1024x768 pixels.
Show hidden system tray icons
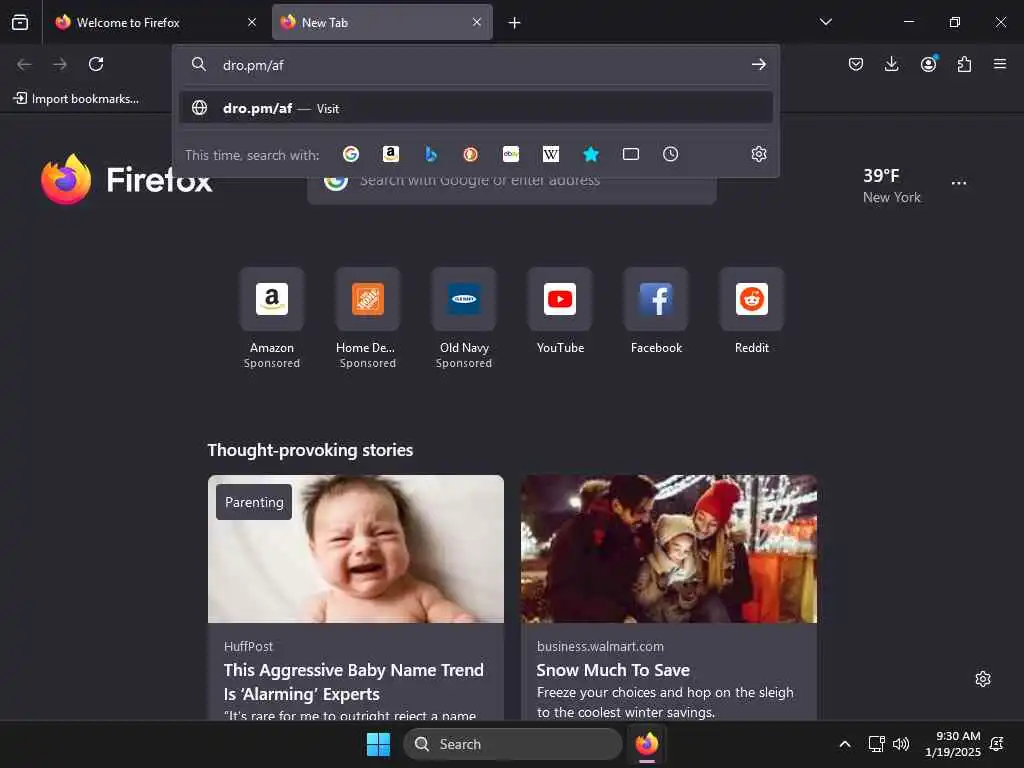(x=844, y=744)
